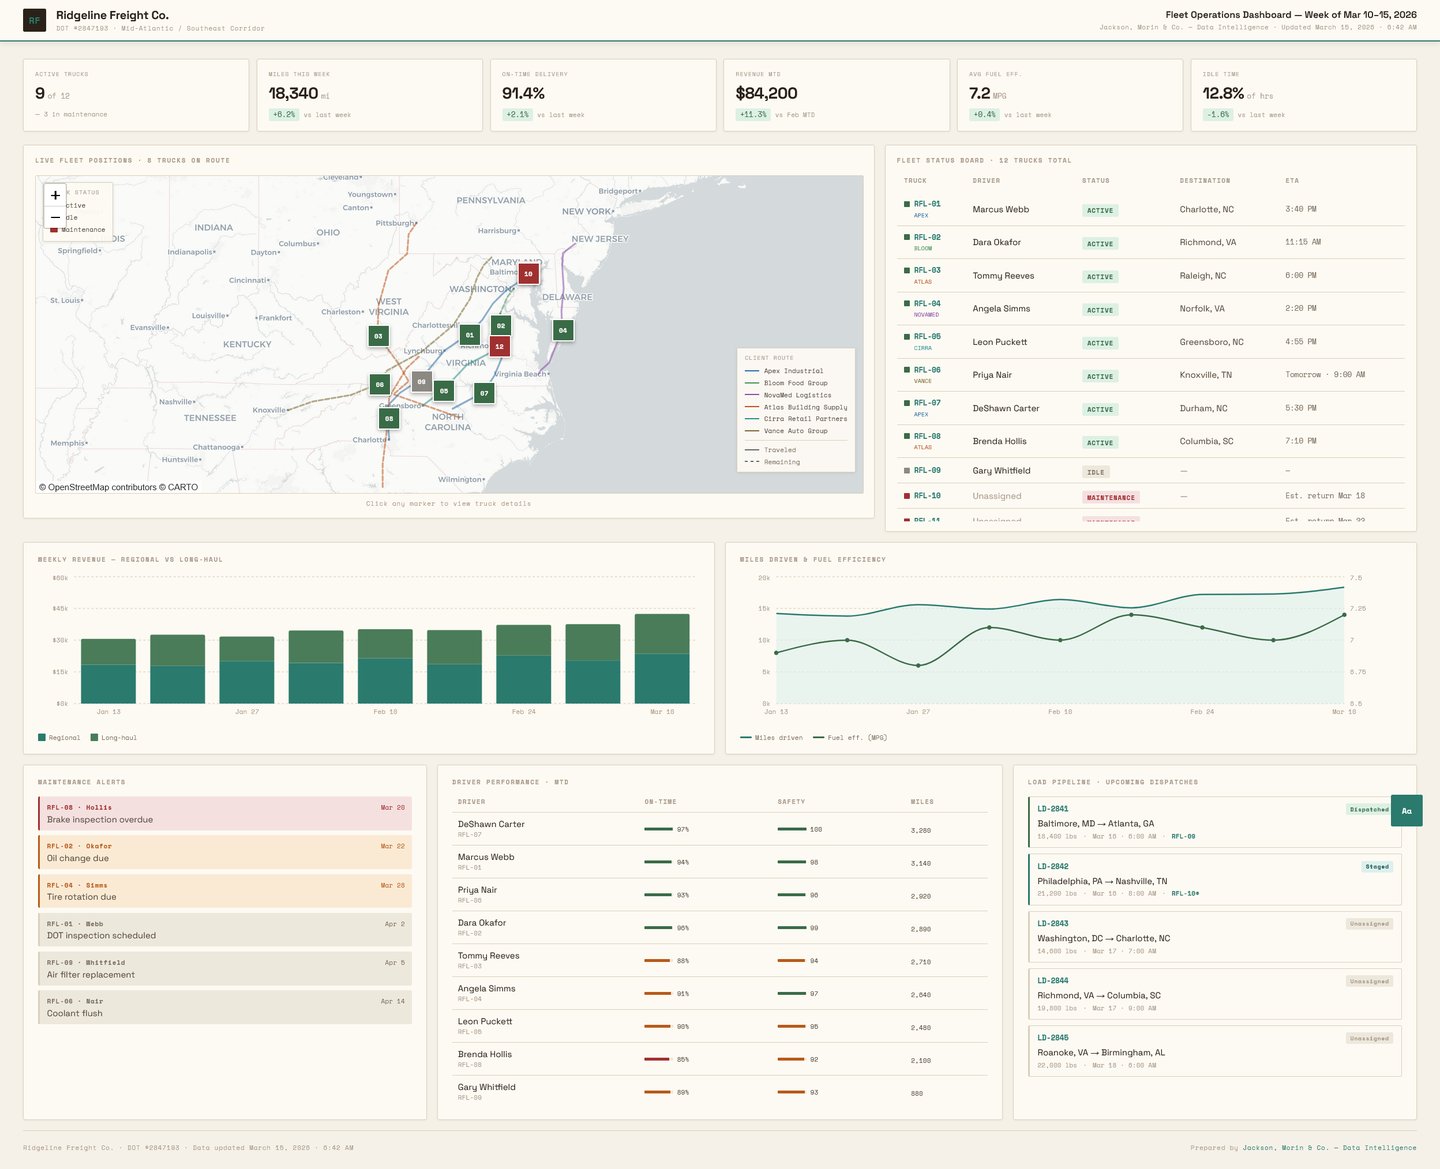This screenshot has width=1440, height=1169.
Task: Select maintenance truck marker 12 on map
Action: tap(499, 346)
